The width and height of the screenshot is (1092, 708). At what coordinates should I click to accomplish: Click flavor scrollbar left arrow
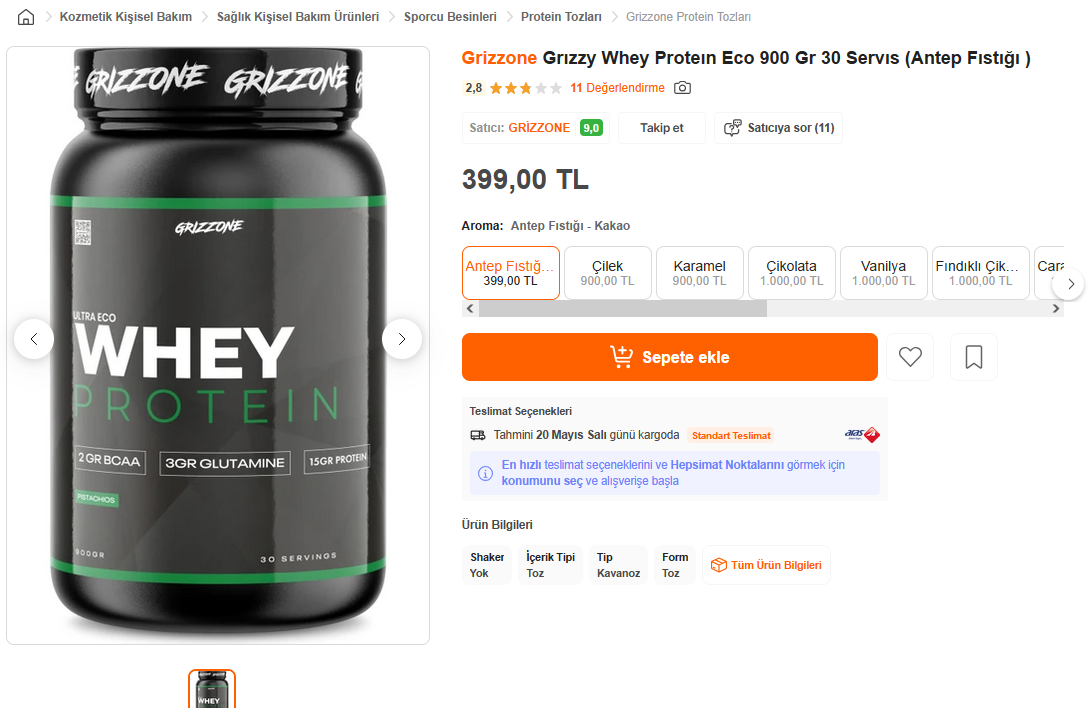tap(470, 308)
